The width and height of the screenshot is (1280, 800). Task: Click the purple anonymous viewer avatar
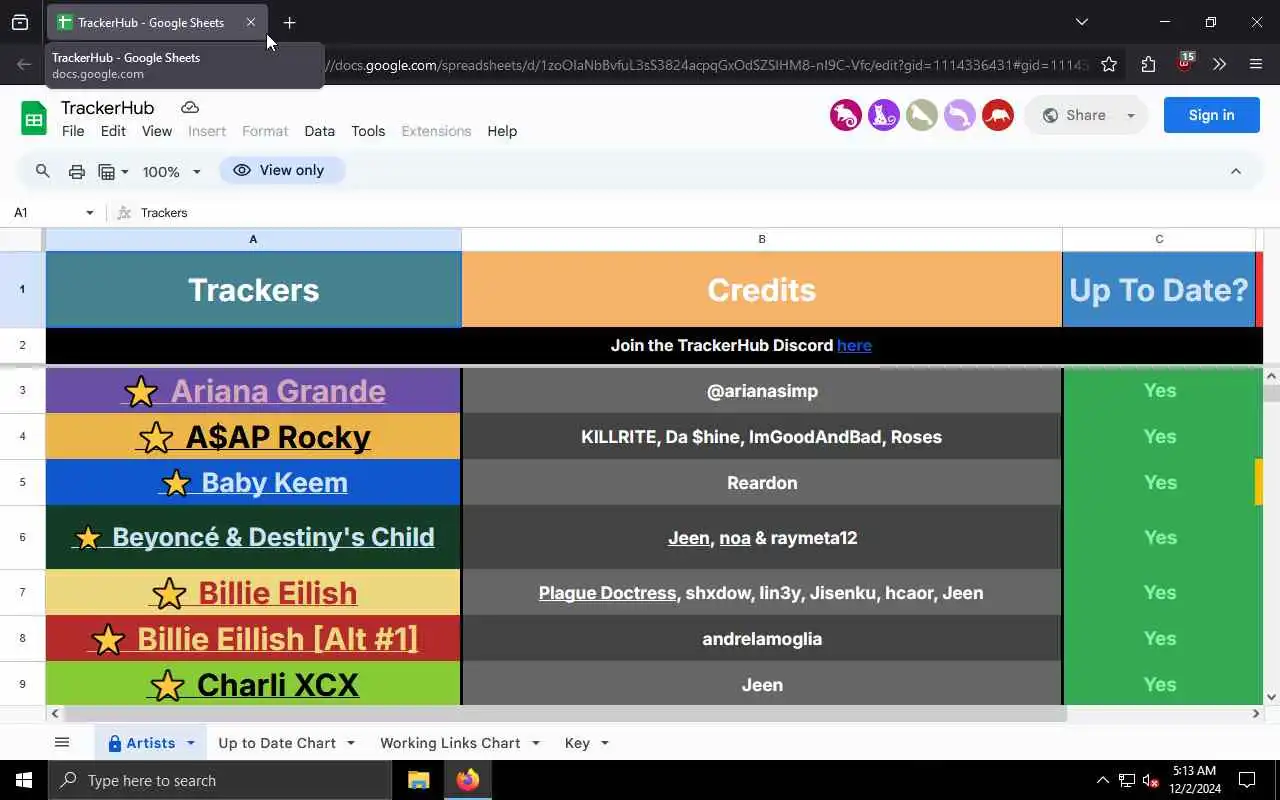pos(884,115)
